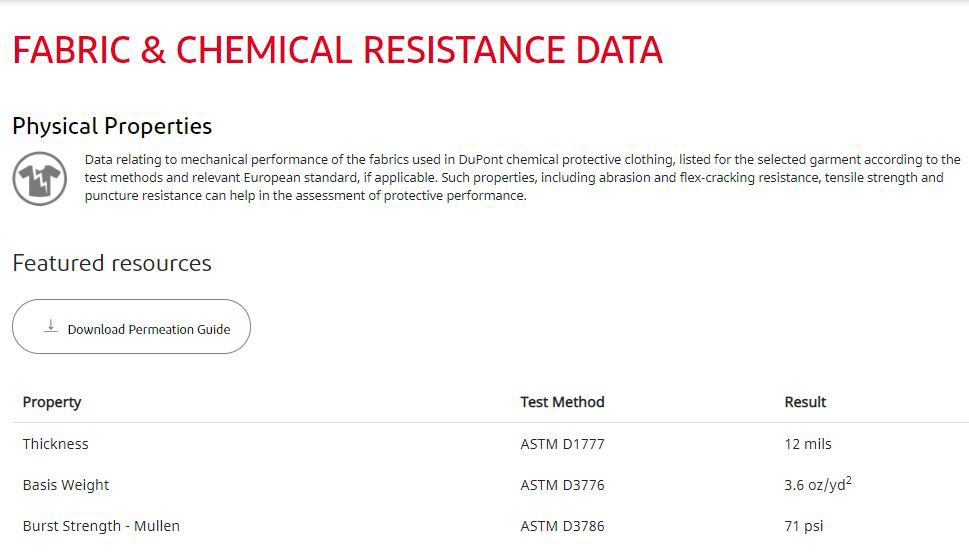Click the download arrow icon
This screenshot has width=969, height=554.
51,326
